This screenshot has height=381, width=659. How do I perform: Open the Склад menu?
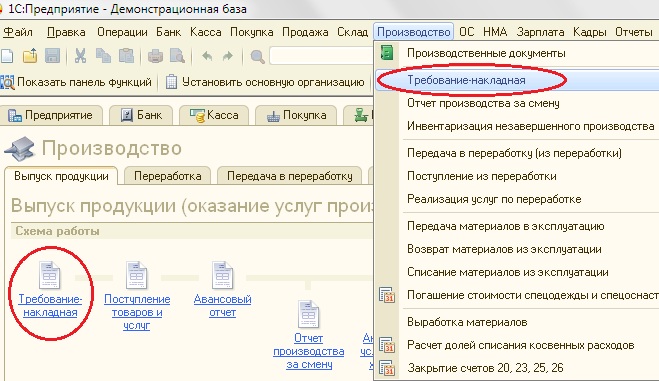(x=353, y=32)
